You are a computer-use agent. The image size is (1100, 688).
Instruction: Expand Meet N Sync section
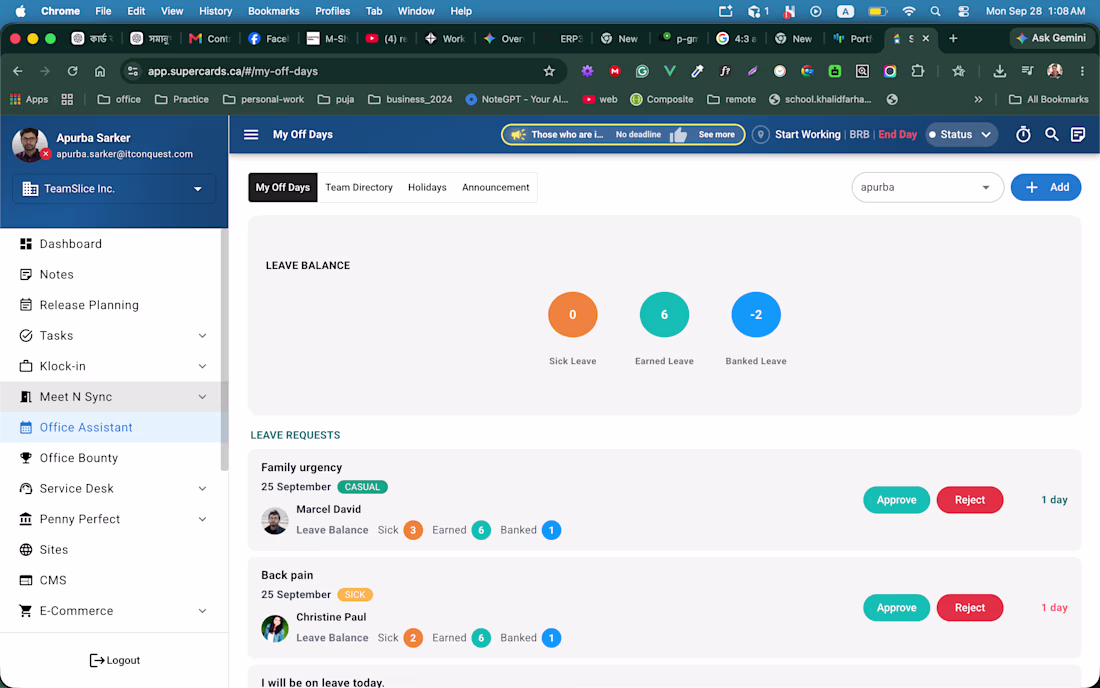[202, 397]
